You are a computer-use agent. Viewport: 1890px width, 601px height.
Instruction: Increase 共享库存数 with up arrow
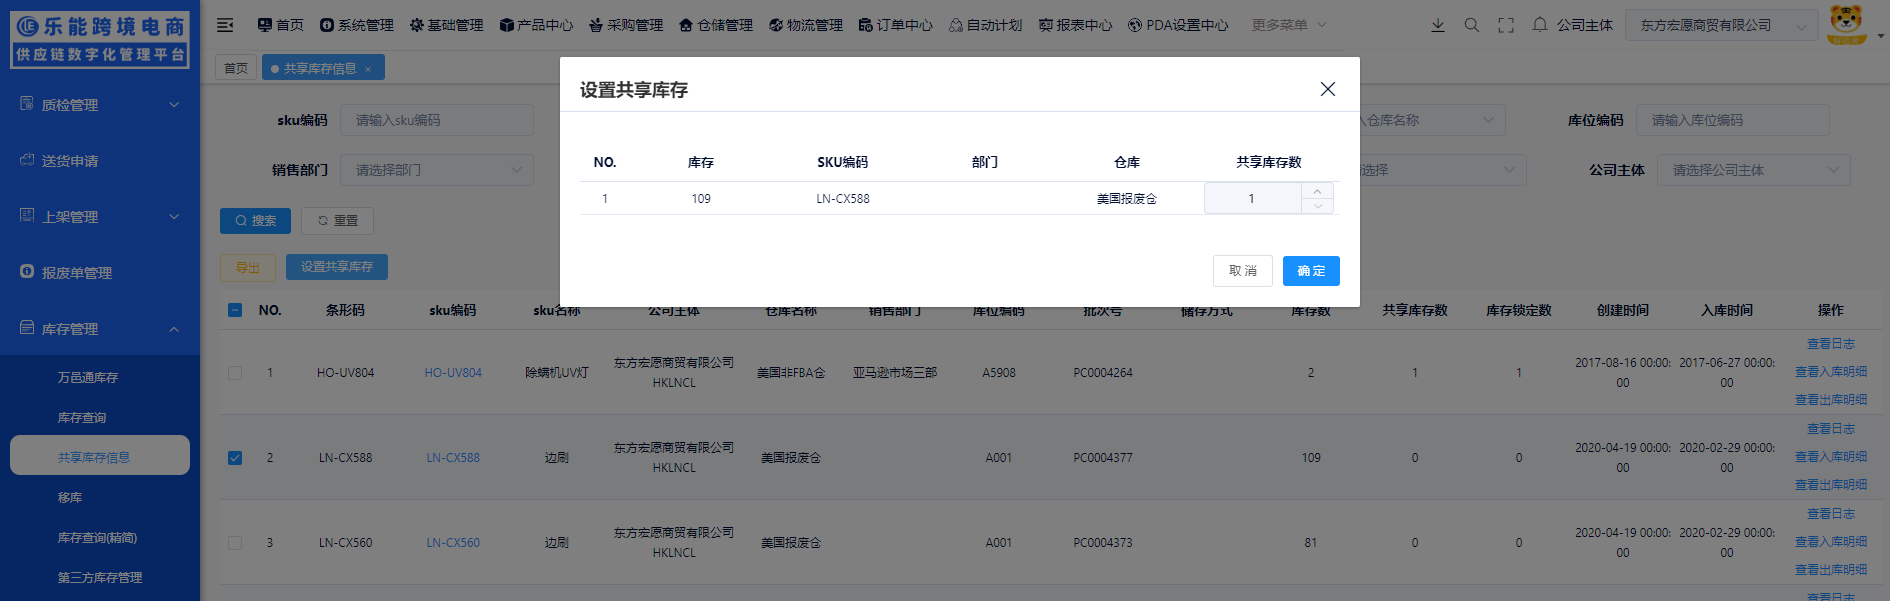(x=1317, y=191)
